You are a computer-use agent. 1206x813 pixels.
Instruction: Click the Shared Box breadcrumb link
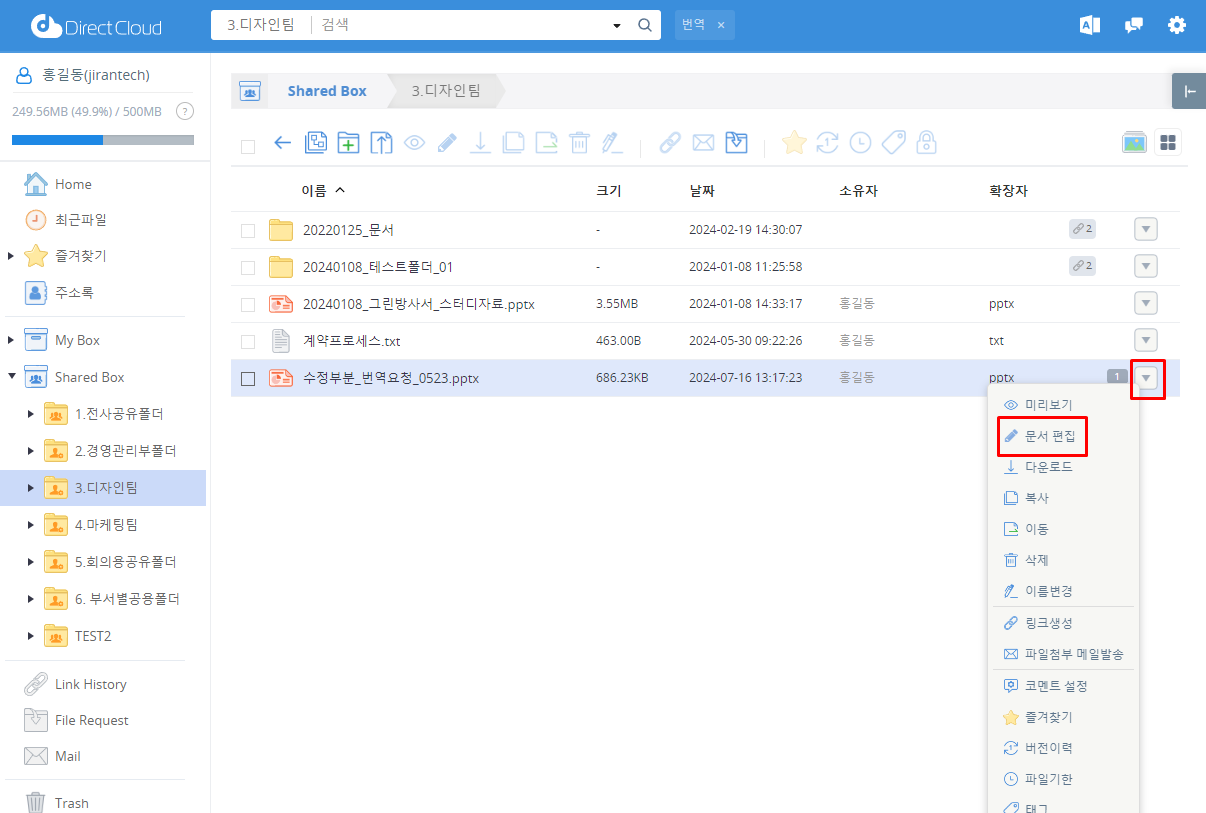coord(327,91)
